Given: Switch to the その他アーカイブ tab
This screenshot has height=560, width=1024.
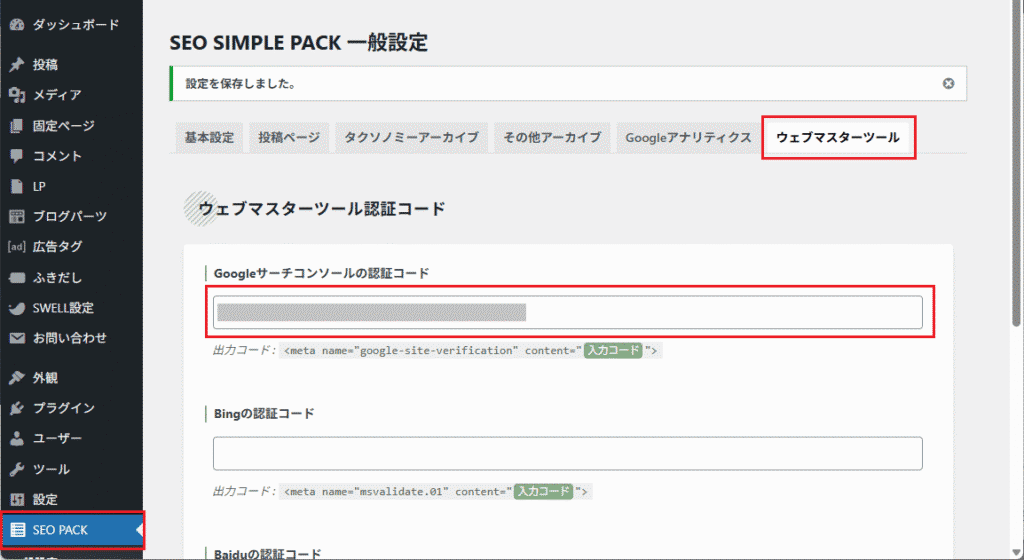Looking at the screenshot, I should point(552,138).
